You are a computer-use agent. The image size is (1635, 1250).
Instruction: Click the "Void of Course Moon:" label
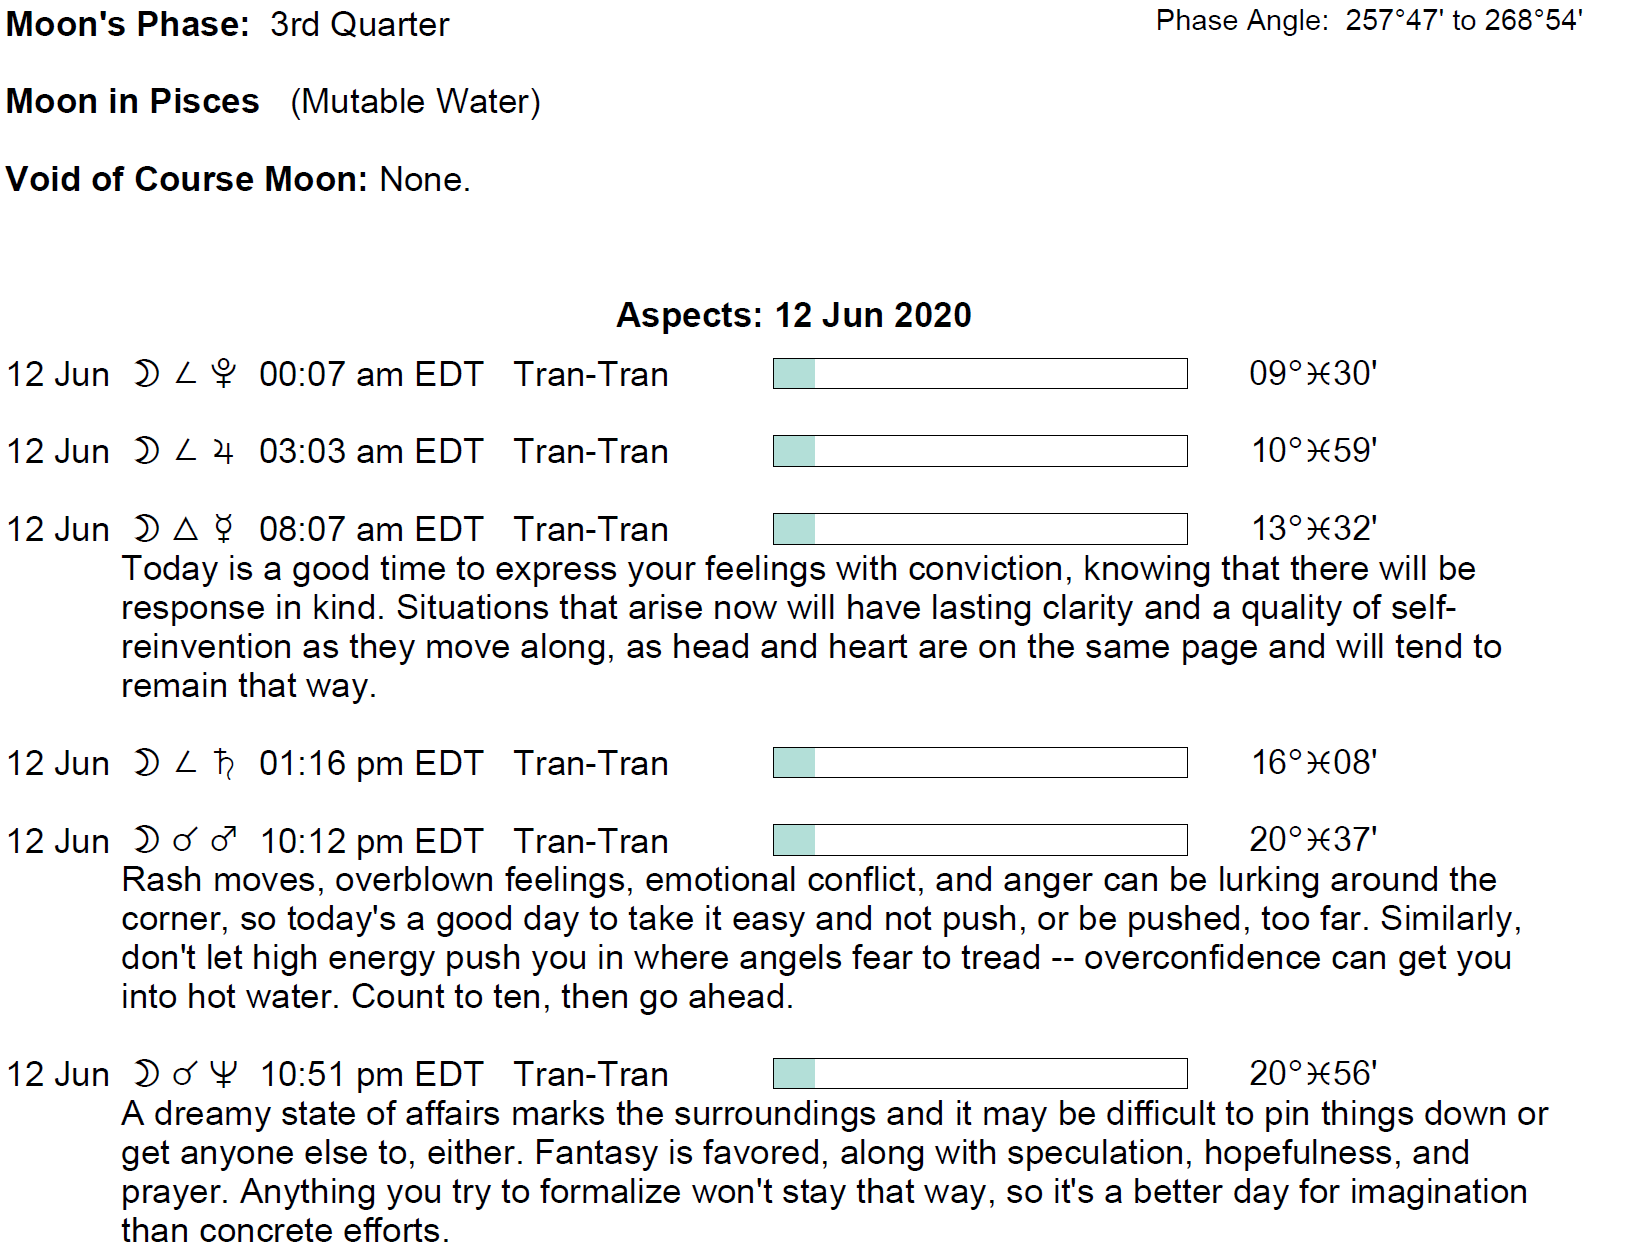pos(188,179)
